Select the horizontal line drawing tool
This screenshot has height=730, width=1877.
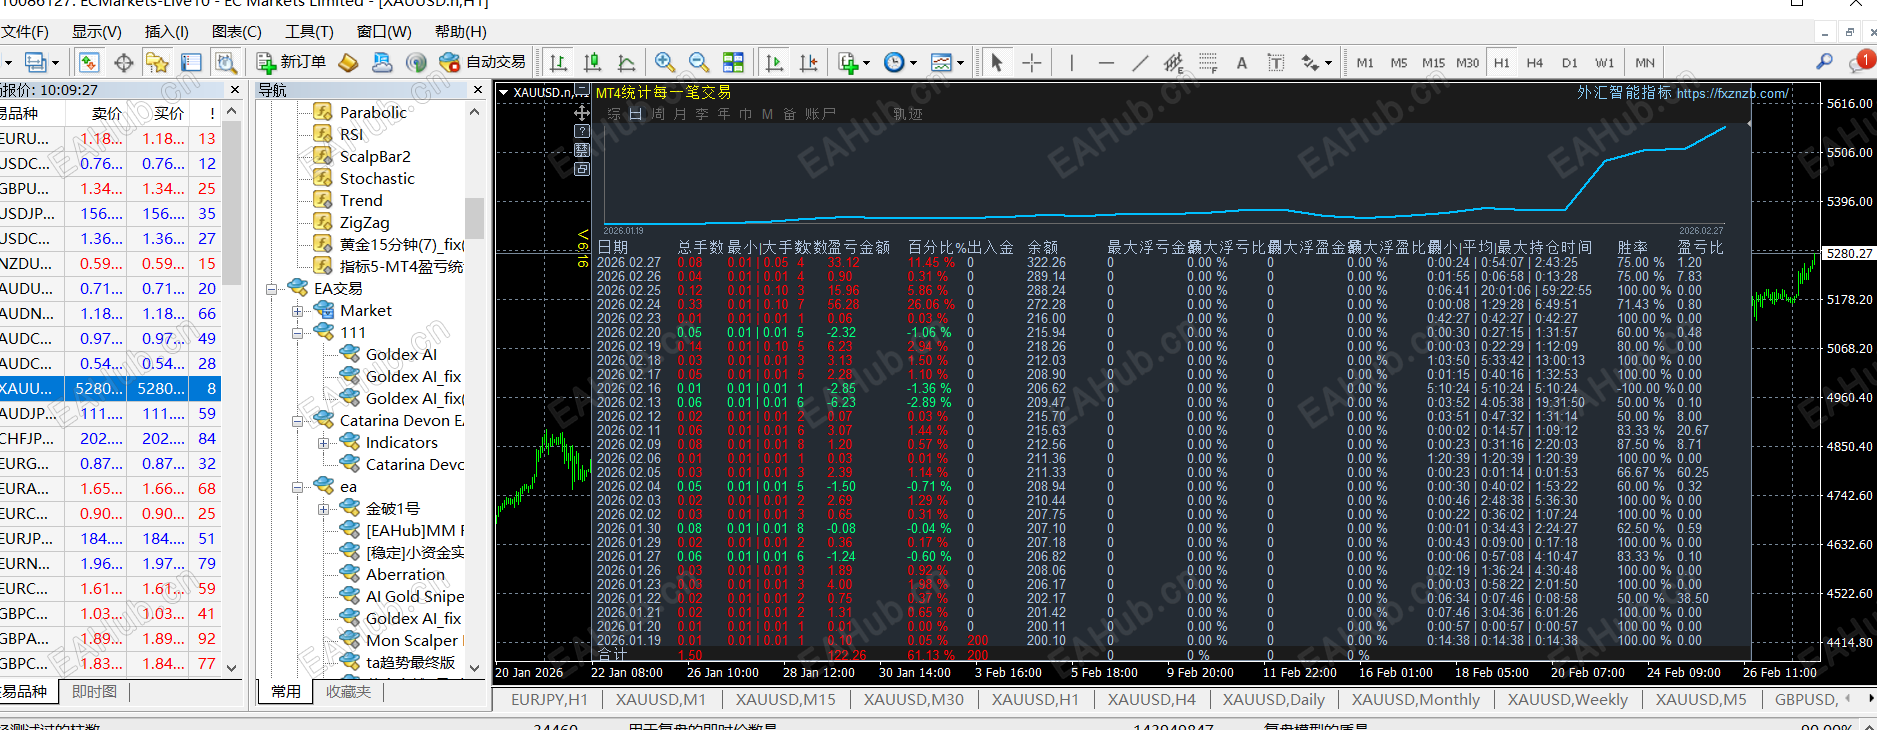point(1105,62)
